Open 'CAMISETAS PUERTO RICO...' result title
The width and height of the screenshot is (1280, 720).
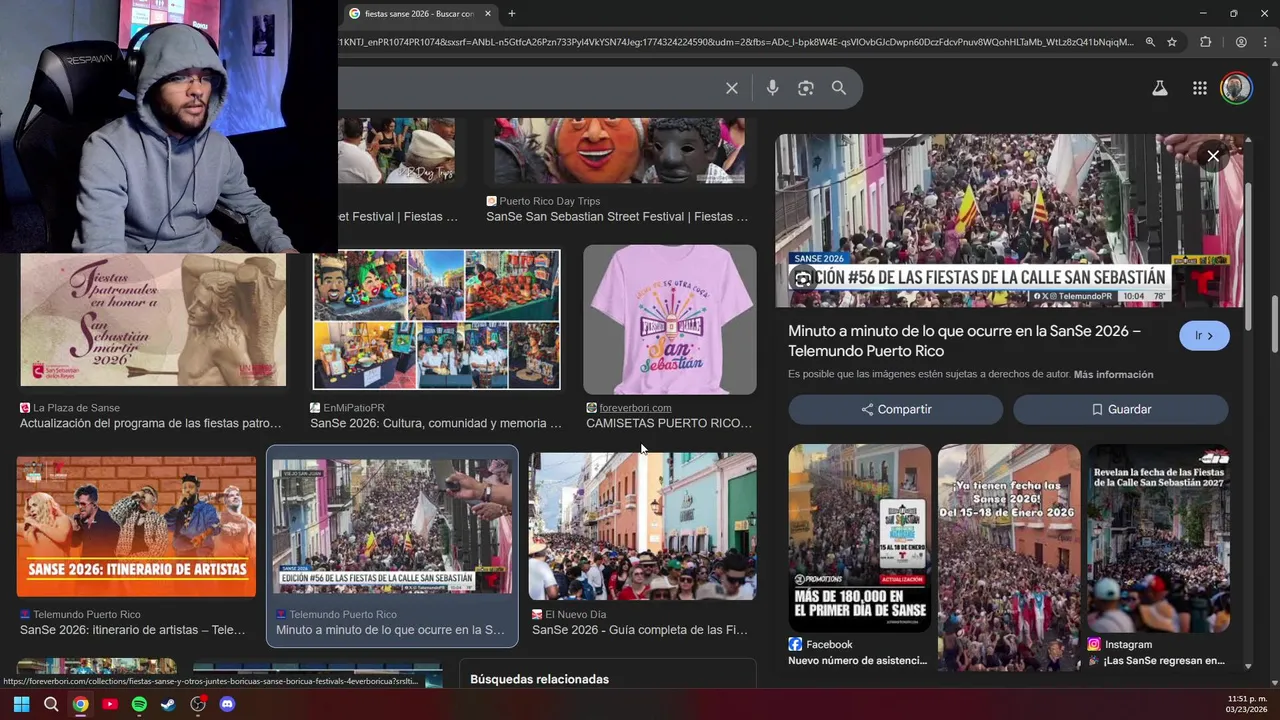pyautogui.click(x=669, y=424)
